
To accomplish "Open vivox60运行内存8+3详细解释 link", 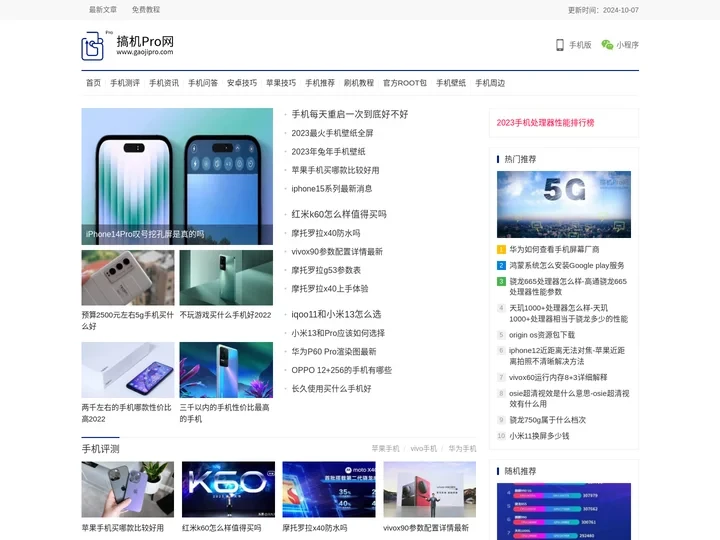I will tap(558, 377).
